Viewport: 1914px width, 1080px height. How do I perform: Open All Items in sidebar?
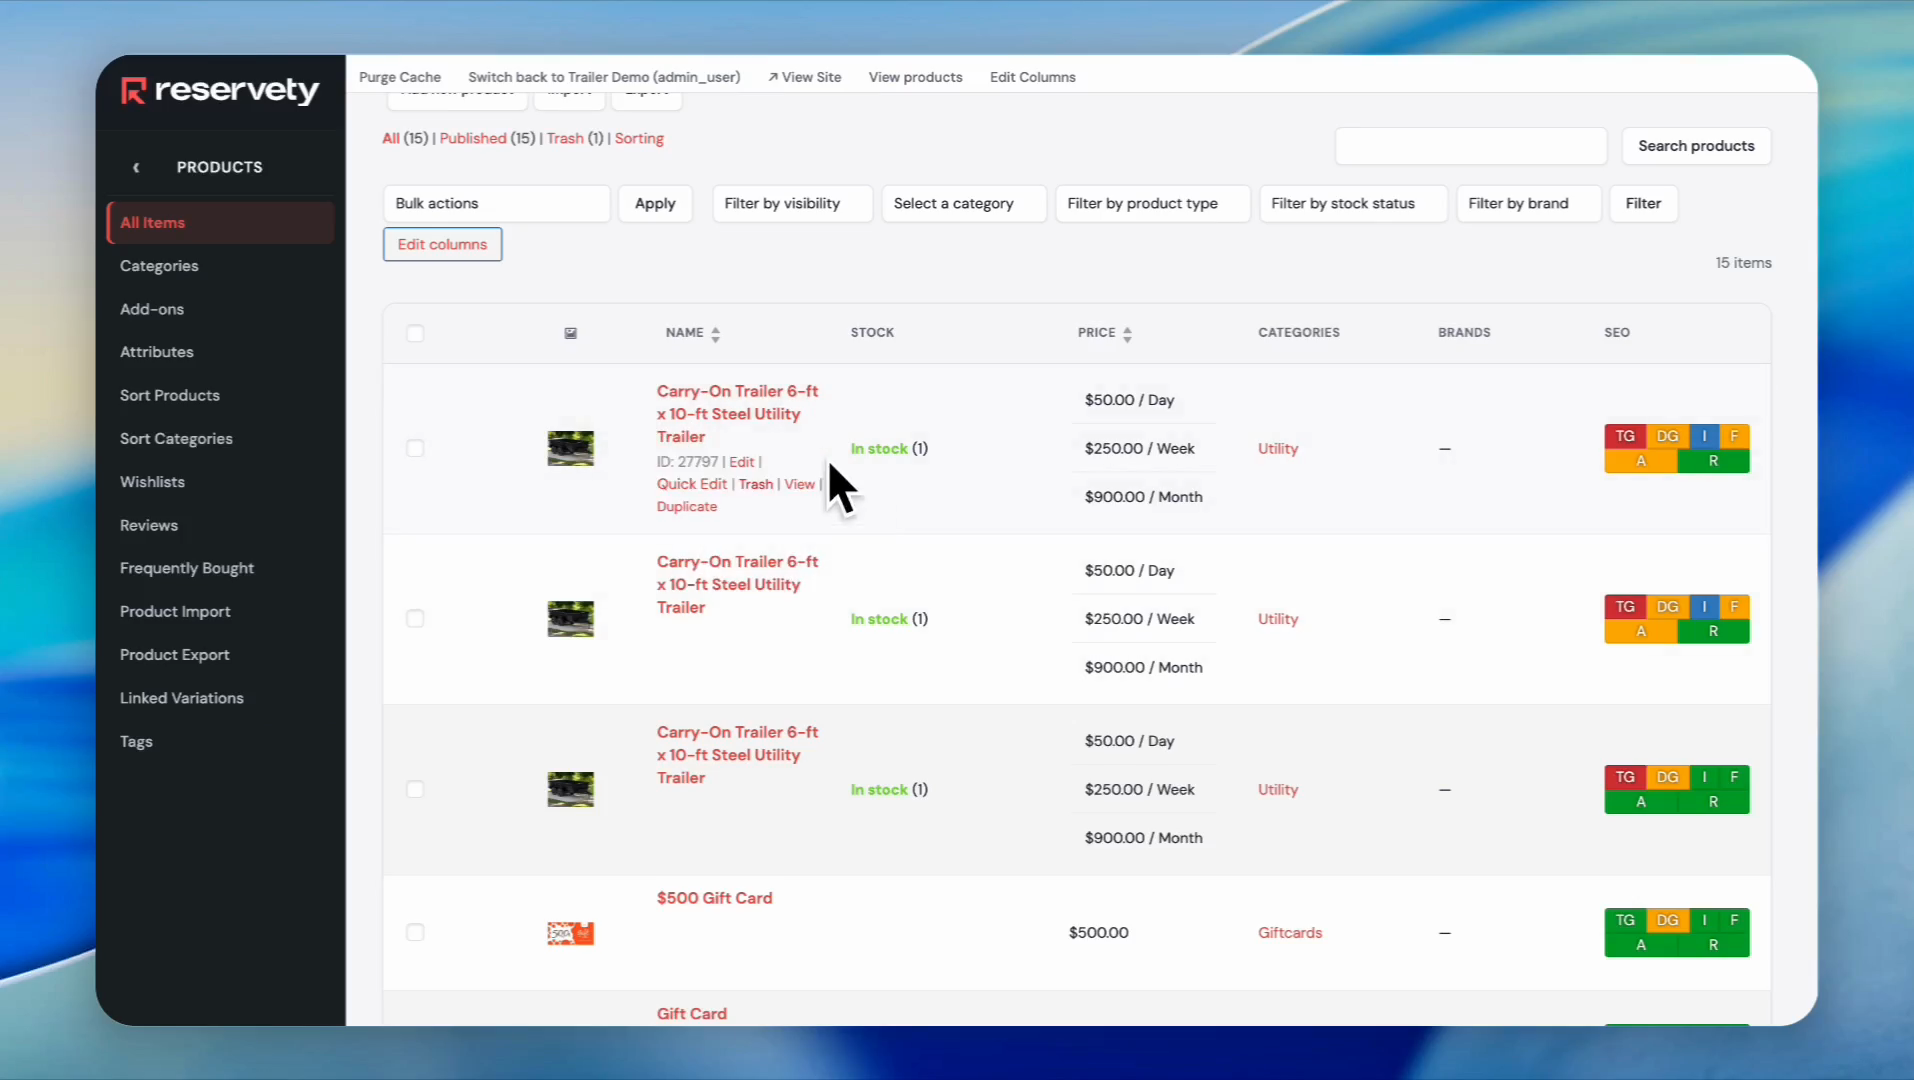click(220, 223)
